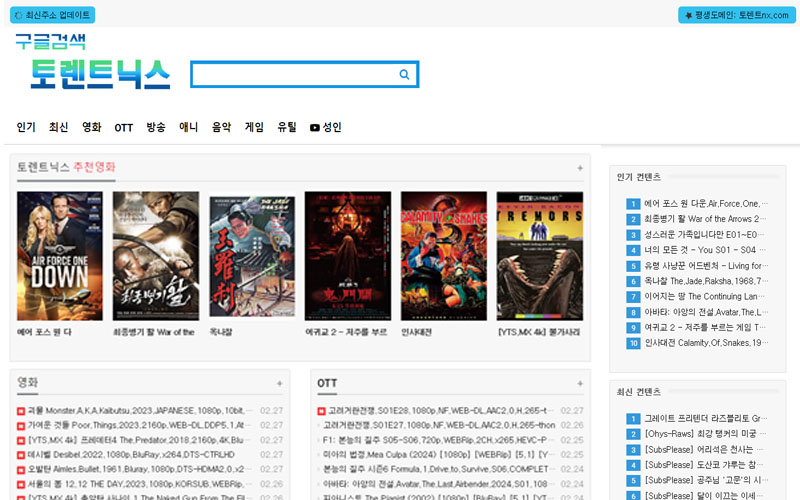Open latest item 그레이트 프리텐더 라즈블리토
The image size is (800, 500).
tap(706, 418)
